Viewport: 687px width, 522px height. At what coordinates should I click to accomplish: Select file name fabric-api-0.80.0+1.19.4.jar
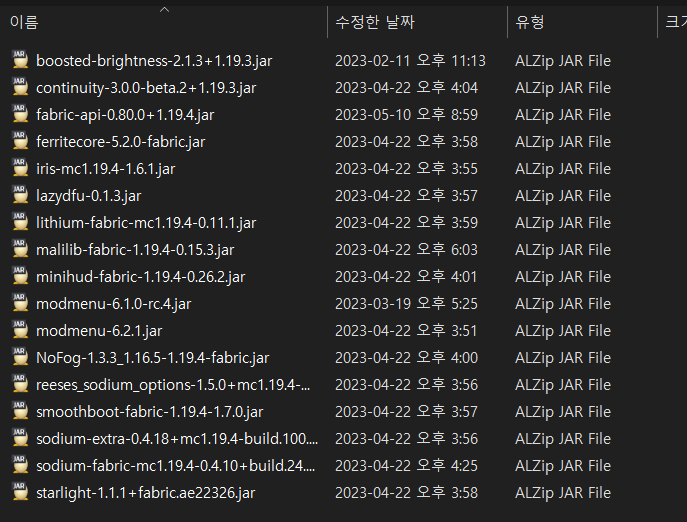(125, 115)
